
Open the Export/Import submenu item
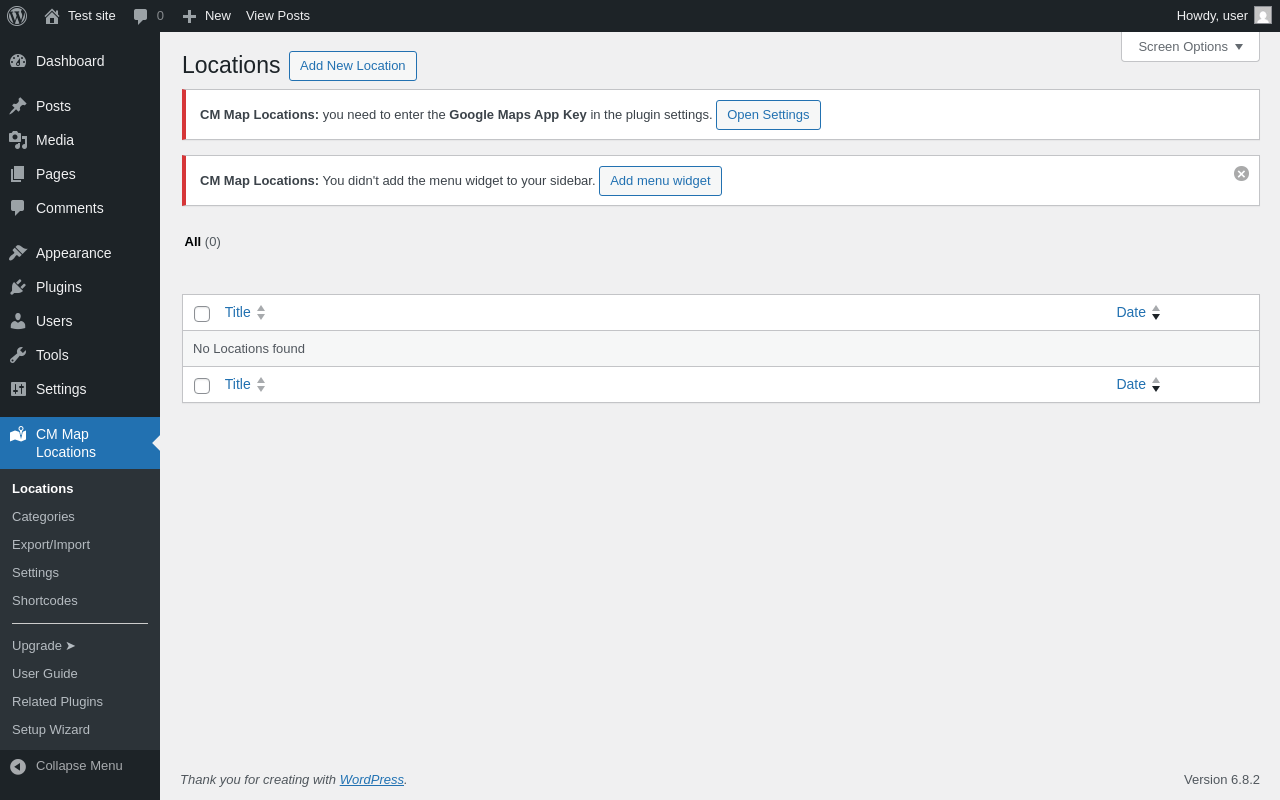51,545
